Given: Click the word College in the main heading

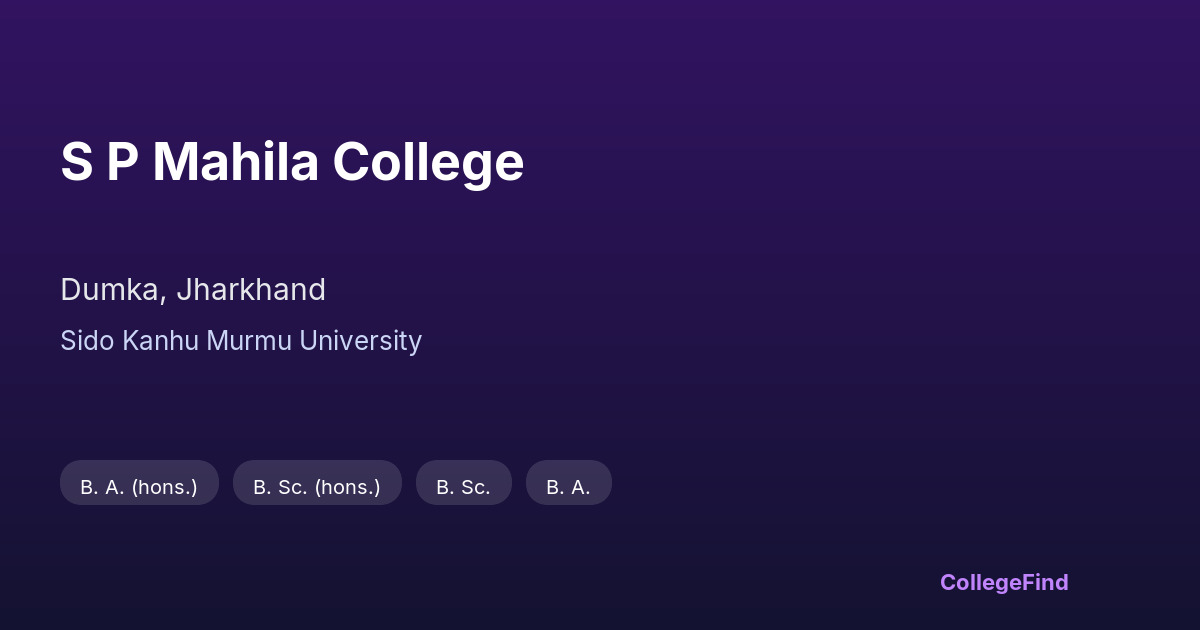Looking at the screenshot, I should point(428,162).
